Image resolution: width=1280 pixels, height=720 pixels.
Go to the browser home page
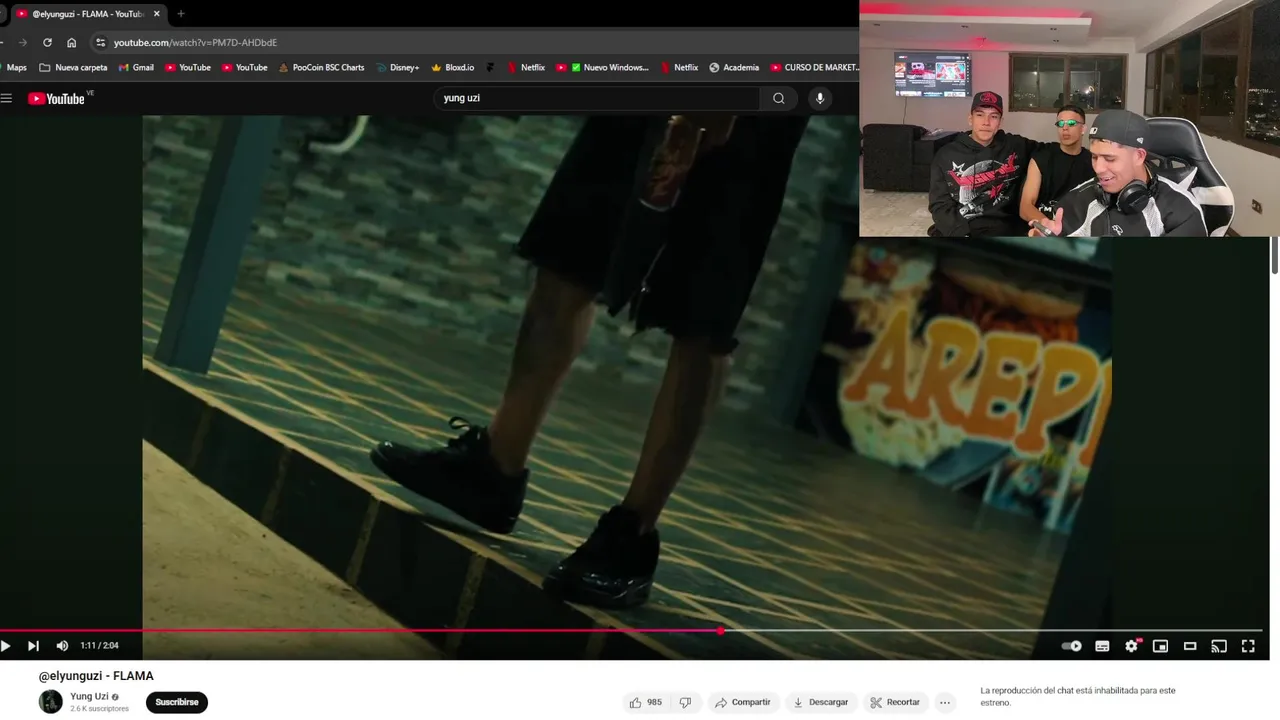tap(71, 42)
